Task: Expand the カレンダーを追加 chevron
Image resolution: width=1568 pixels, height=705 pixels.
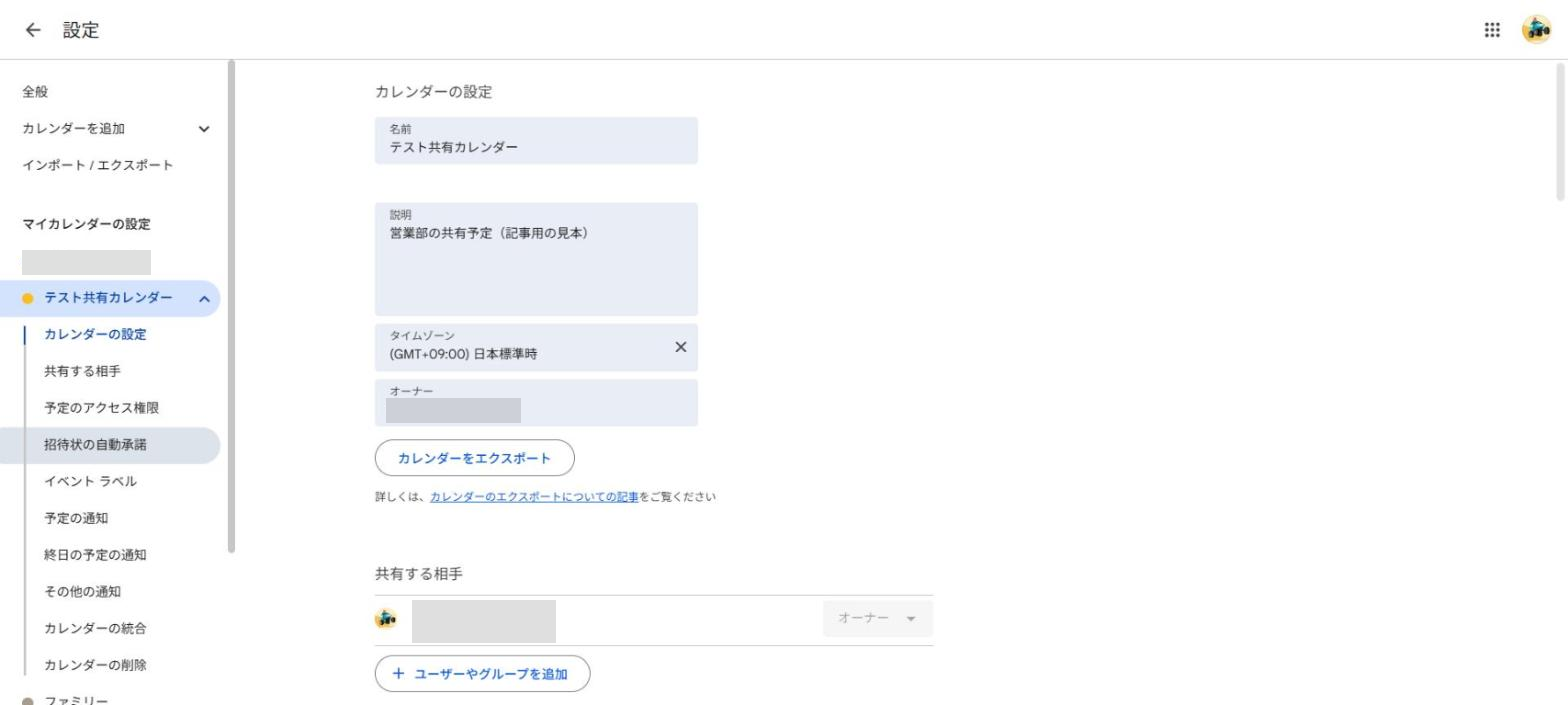Action: click(x=204, y=129)
